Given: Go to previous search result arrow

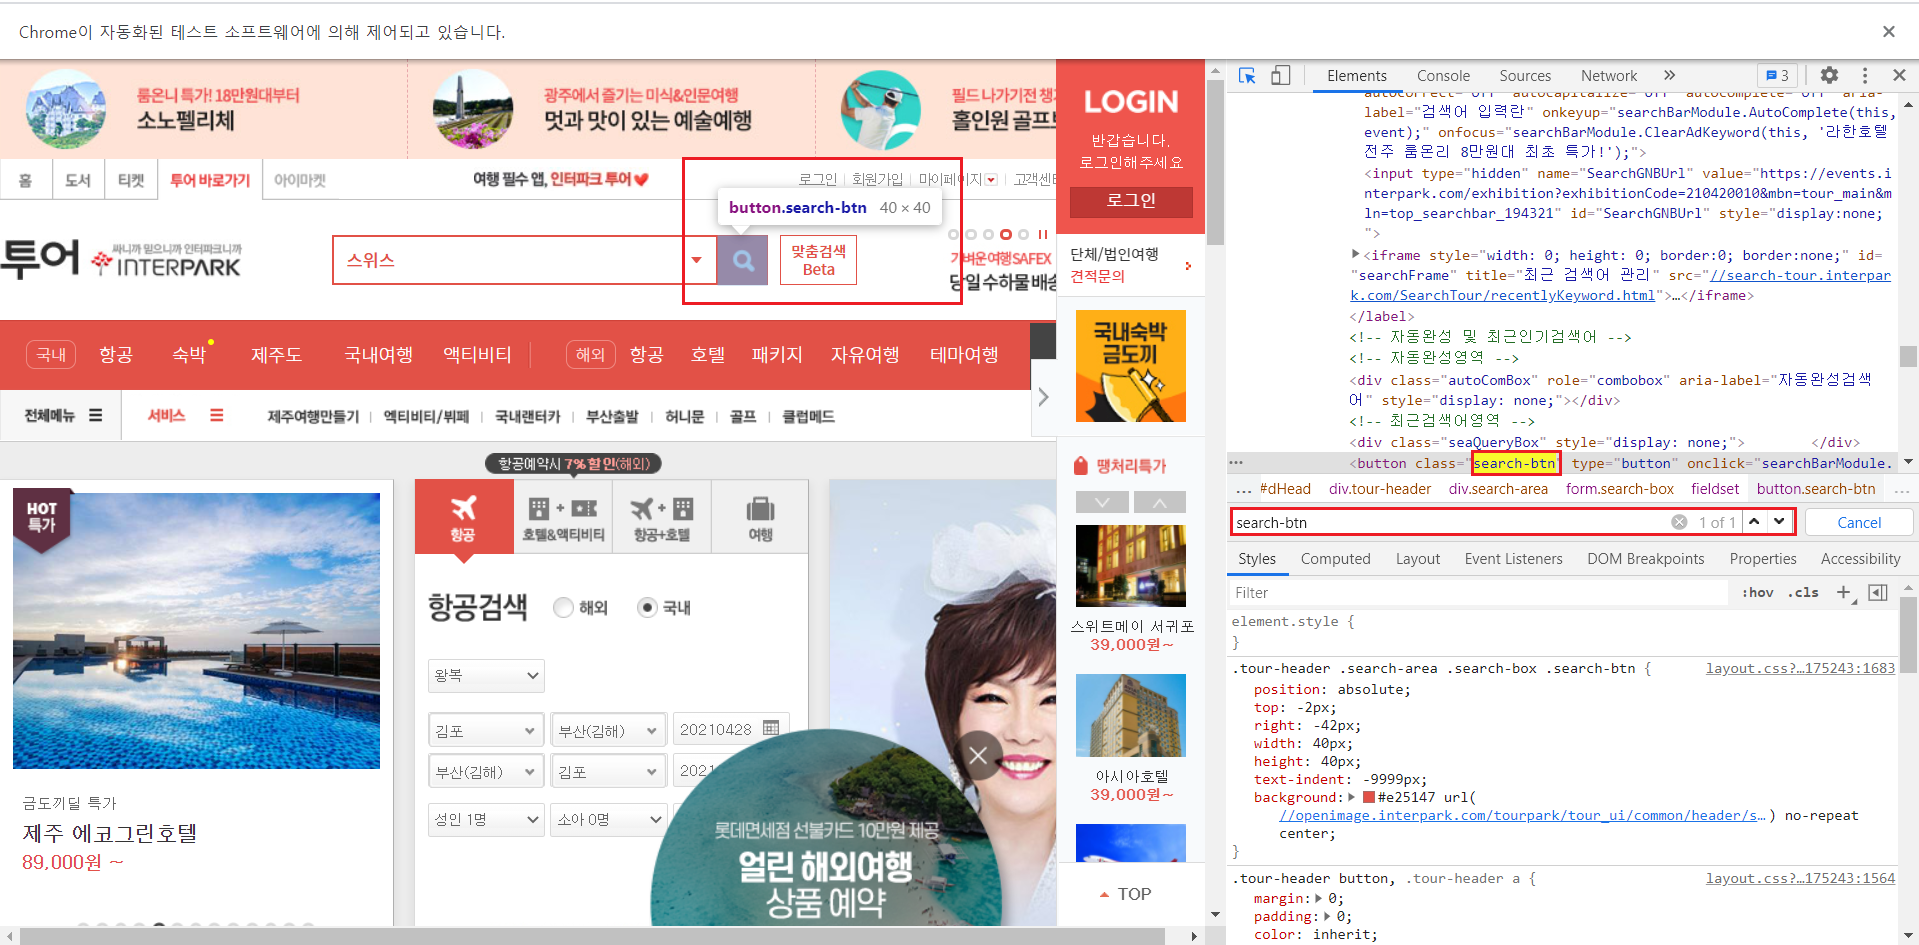Looking at the screenshot, I should pyautogui.click(x=1754, y=521).
